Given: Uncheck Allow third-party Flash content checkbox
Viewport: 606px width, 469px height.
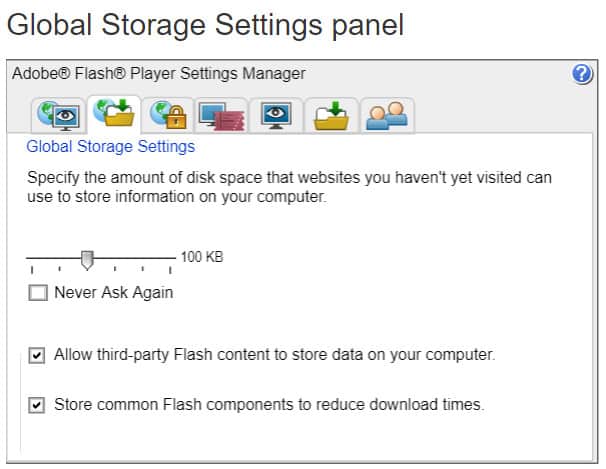Looking at the screenshot, I should coord(37,355).
